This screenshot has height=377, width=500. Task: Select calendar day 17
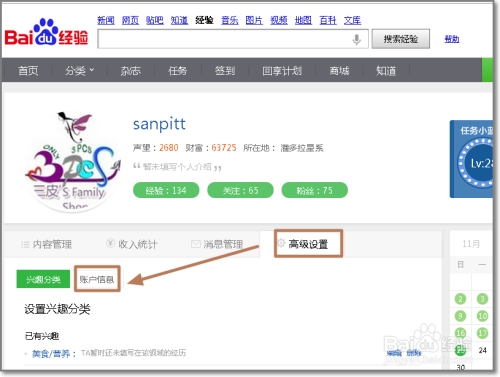coord(482,333)
